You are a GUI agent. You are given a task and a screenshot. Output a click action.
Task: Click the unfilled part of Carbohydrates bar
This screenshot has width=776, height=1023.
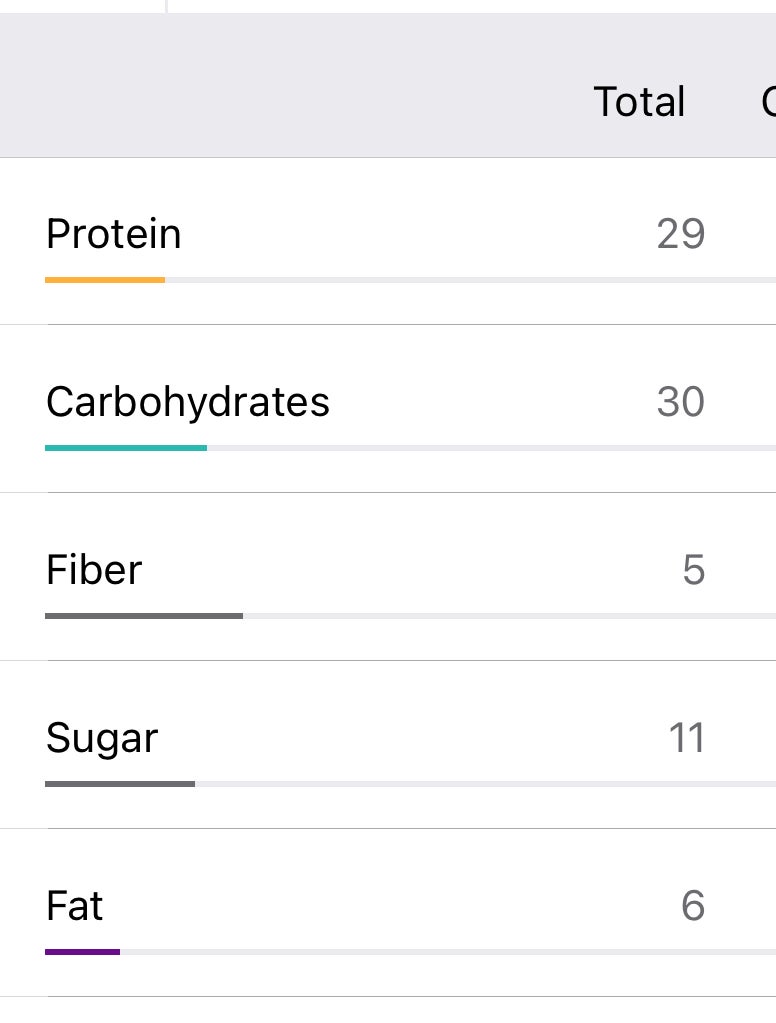[x=491, y=448]
